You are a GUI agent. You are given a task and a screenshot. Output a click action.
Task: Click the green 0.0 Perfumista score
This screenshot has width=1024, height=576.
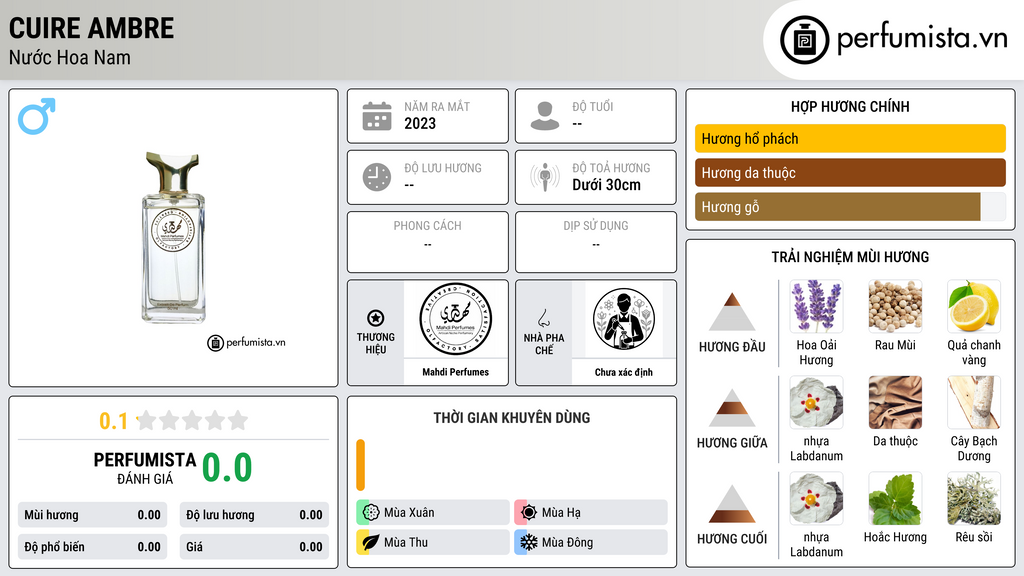[227, 468]
